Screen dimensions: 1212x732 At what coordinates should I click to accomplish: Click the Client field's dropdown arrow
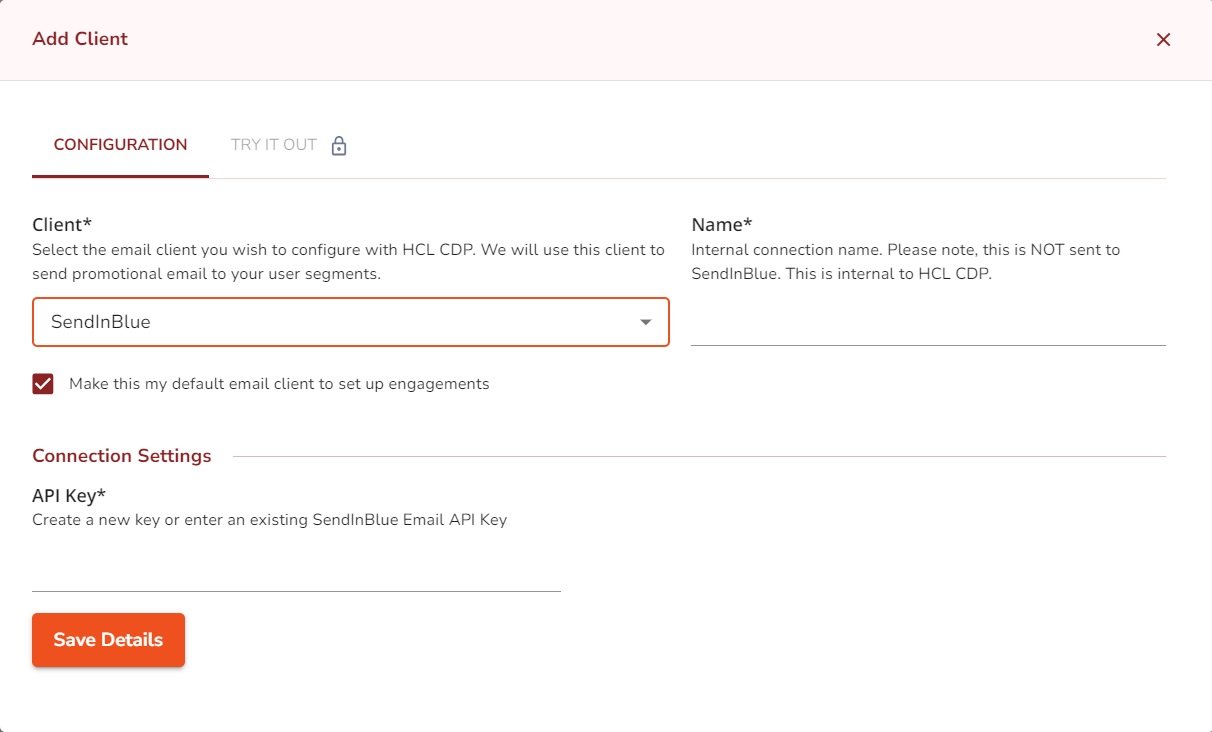point(646,322)
